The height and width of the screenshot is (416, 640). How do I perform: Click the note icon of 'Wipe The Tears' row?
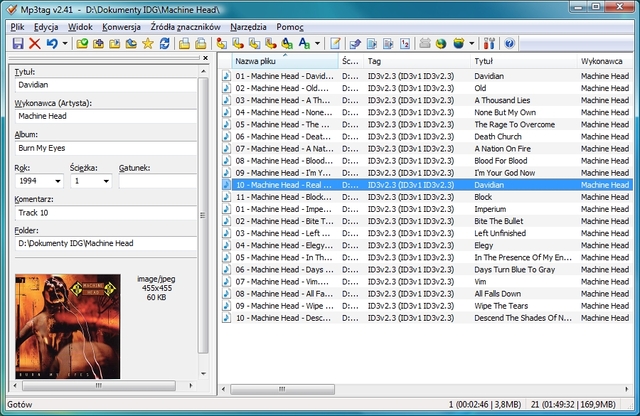point(226,306)
